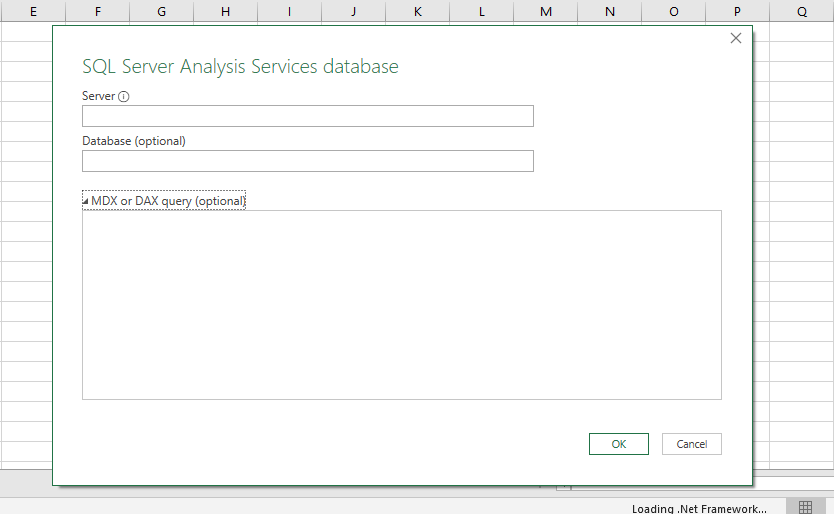834x514 pixels.
Task: Click the Loading .Net Framework status text
Action: click(x=699, y=509)
